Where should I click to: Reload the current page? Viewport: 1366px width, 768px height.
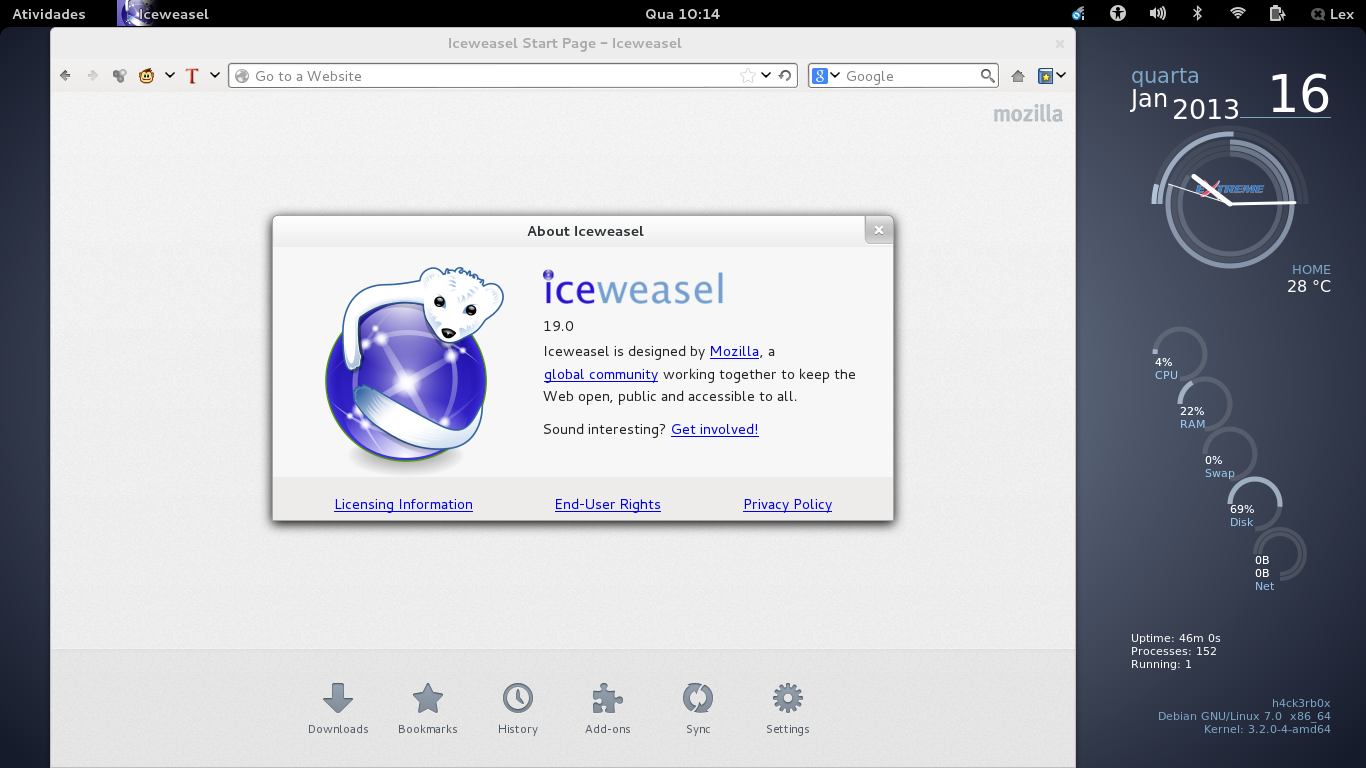[x=785, y=76]
